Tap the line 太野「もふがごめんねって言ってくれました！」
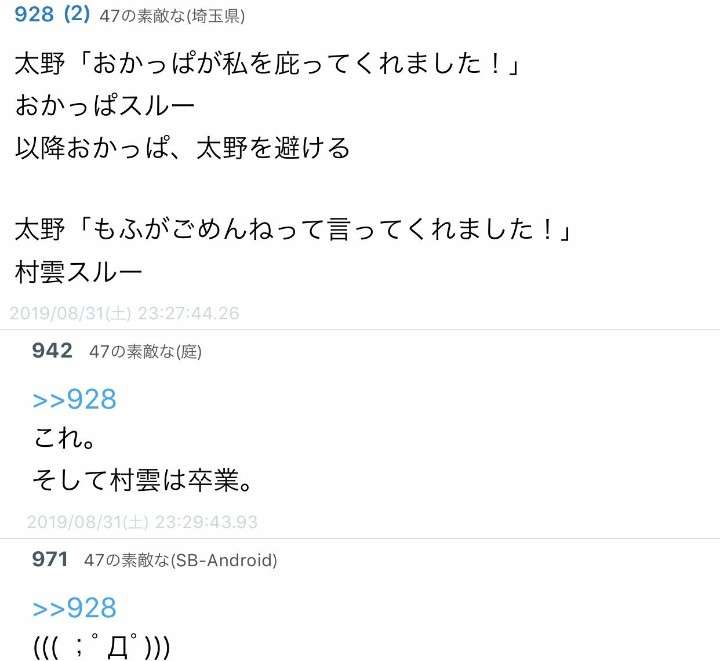Screen dimensions: 720x661 [293, 229]
